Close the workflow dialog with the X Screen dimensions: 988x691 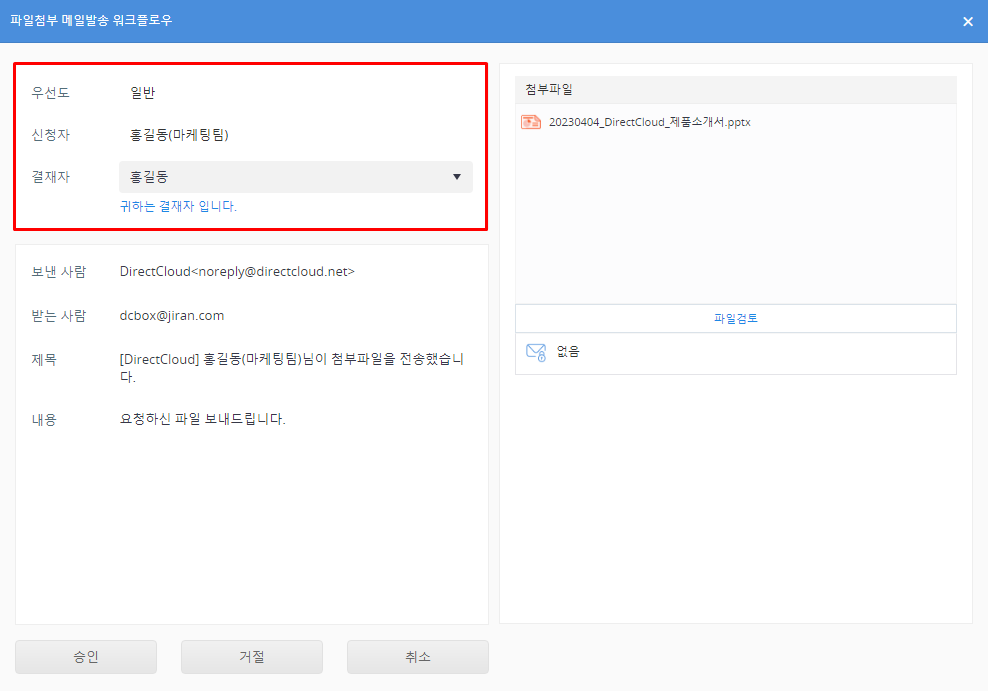[967, 22]
